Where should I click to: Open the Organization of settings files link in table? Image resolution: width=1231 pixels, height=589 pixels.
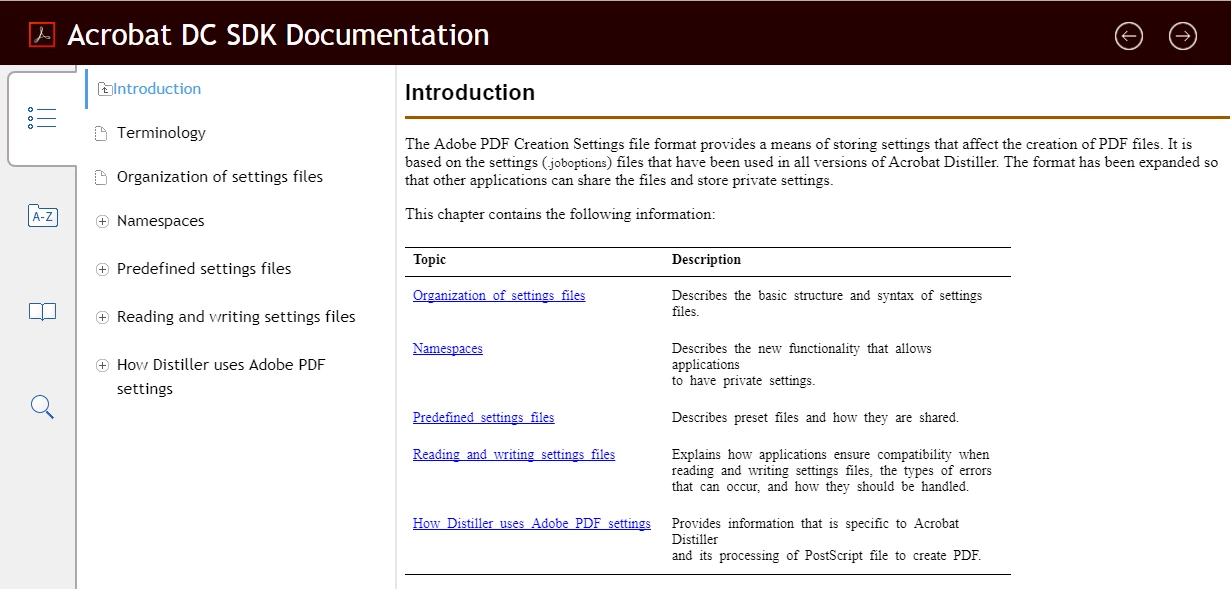point(499,296)
